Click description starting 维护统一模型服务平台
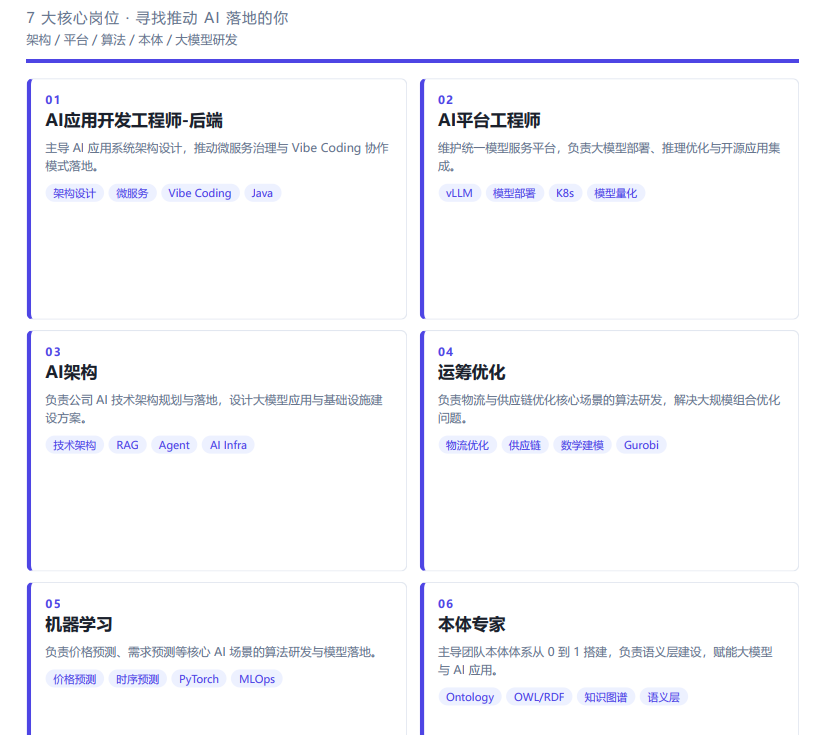 tap(609, 157)
